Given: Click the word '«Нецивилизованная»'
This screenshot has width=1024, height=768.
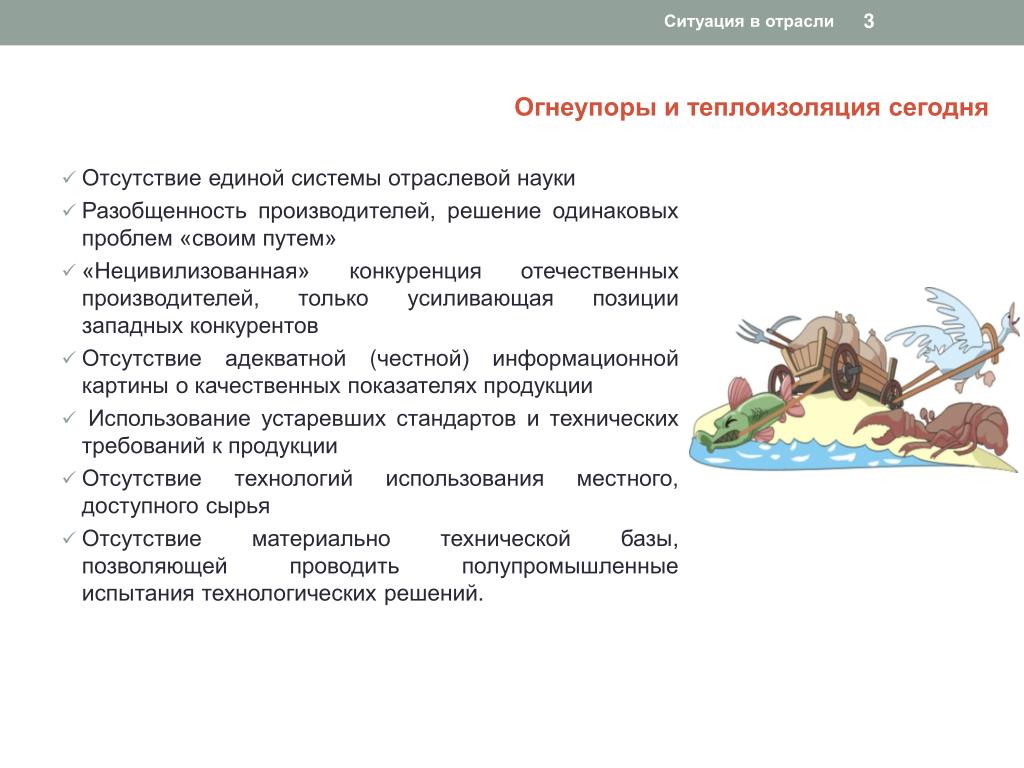Looking at the screenshot, I should pyautogui.click(x=195, y=271).
